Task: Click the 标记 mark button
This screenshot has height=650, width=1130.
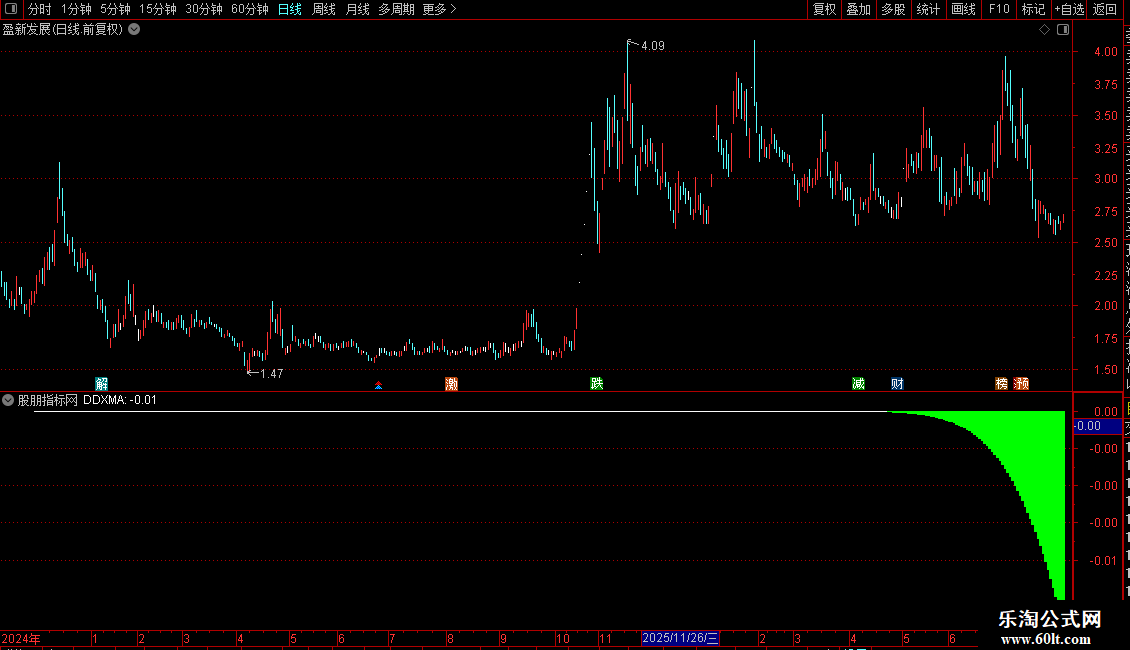Action: click(x=1033, y=9)
